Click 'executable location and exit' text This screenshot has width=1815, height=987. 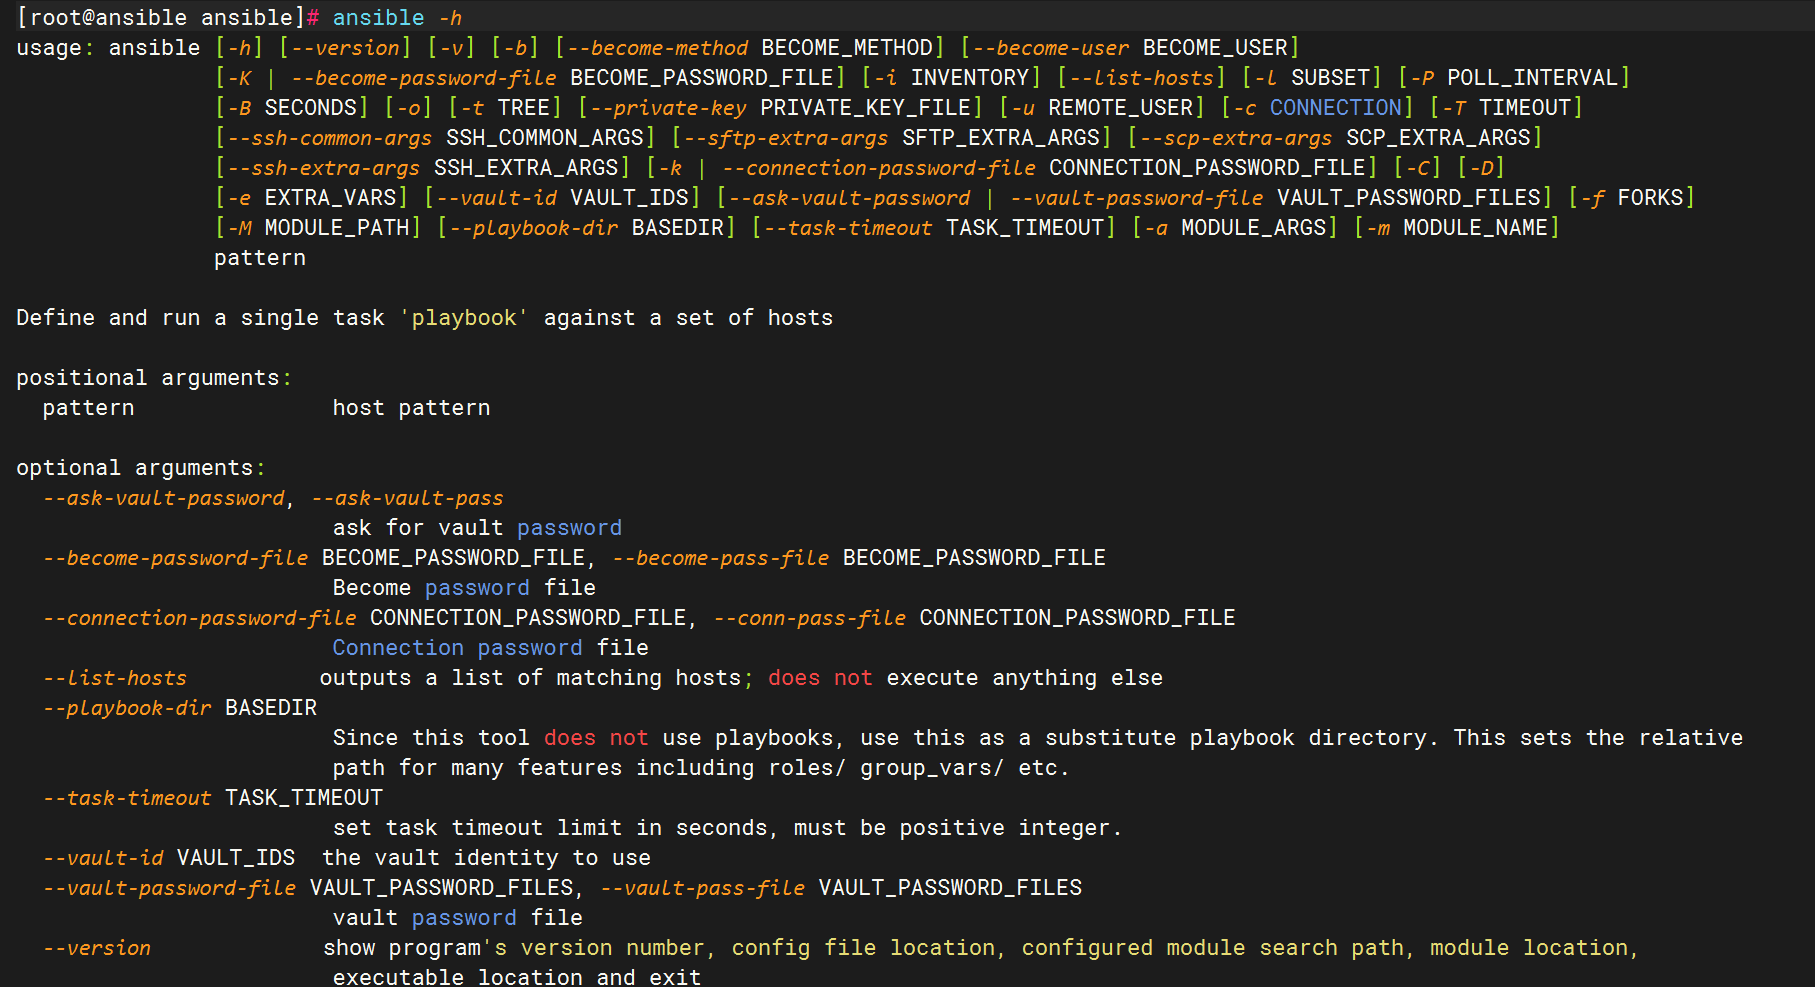point(517,977)
